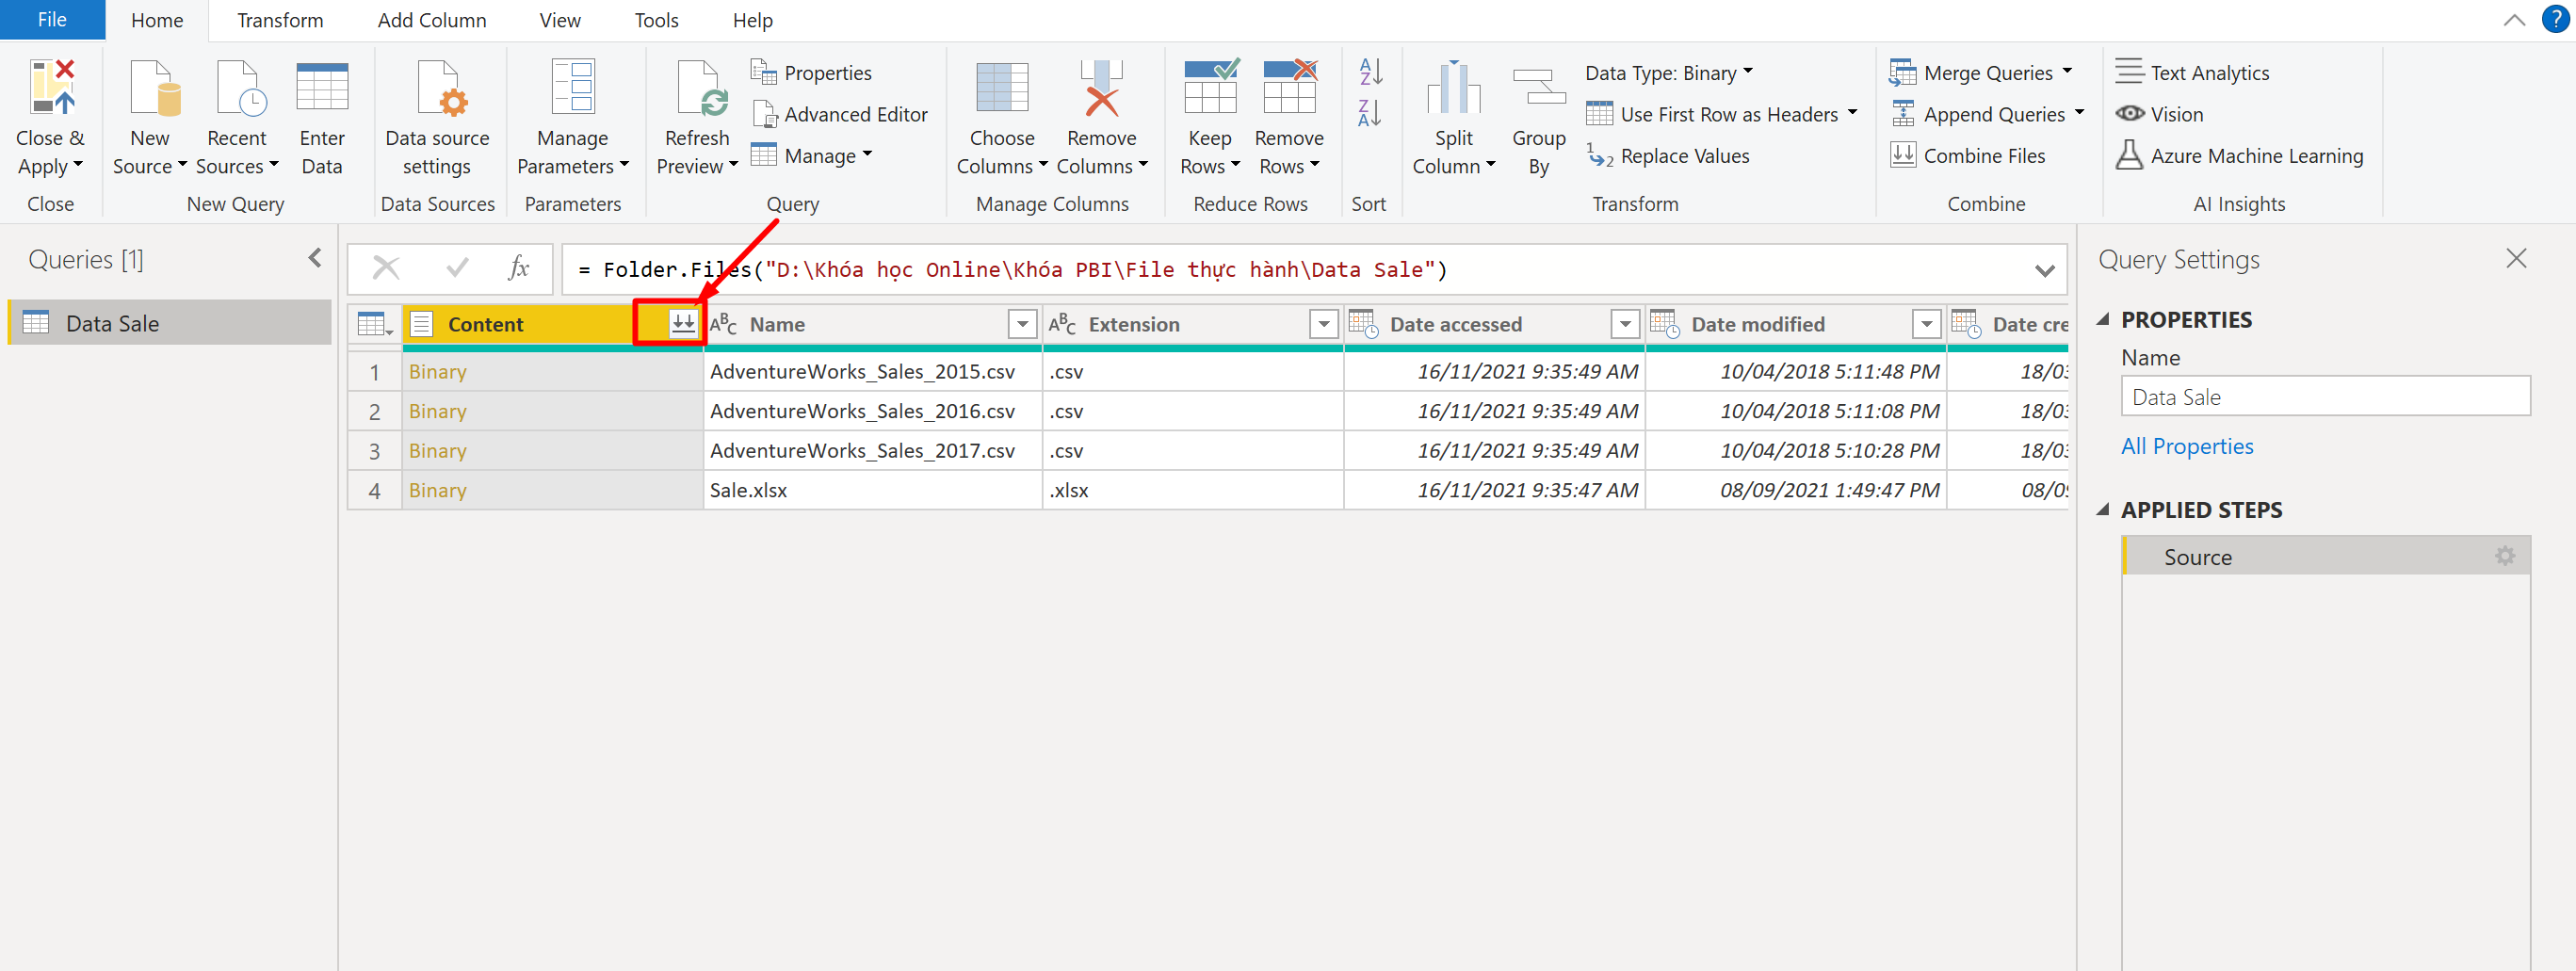Switch to the View tab
The width and height of the screenshot is (2576, 971).
[x=560, y=20]
